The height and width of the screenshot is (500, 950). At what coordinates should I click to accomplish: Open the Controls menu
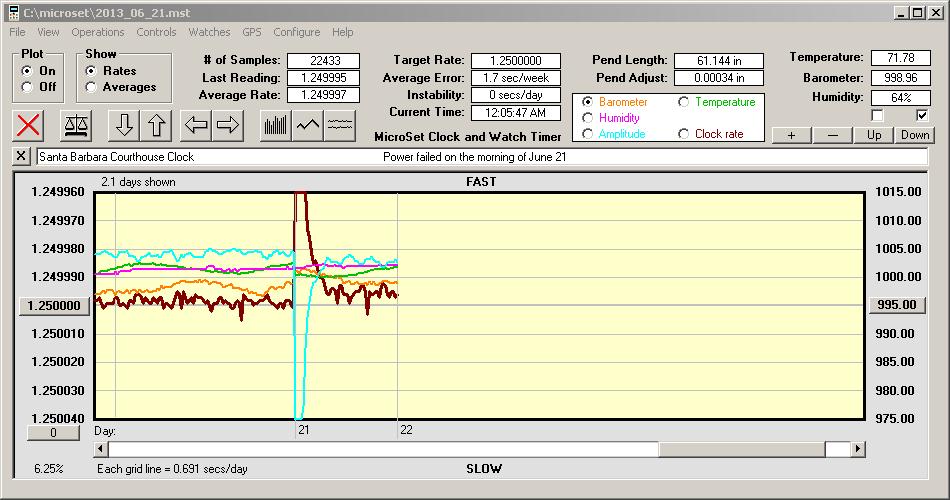[x=156, y=32]
